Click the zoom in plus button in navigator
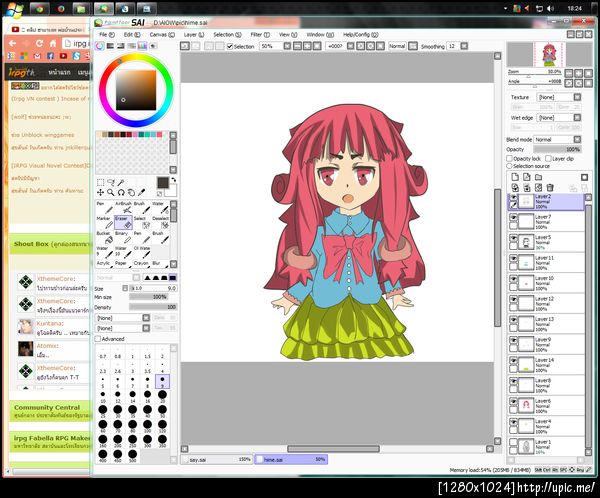 (578, 73)
